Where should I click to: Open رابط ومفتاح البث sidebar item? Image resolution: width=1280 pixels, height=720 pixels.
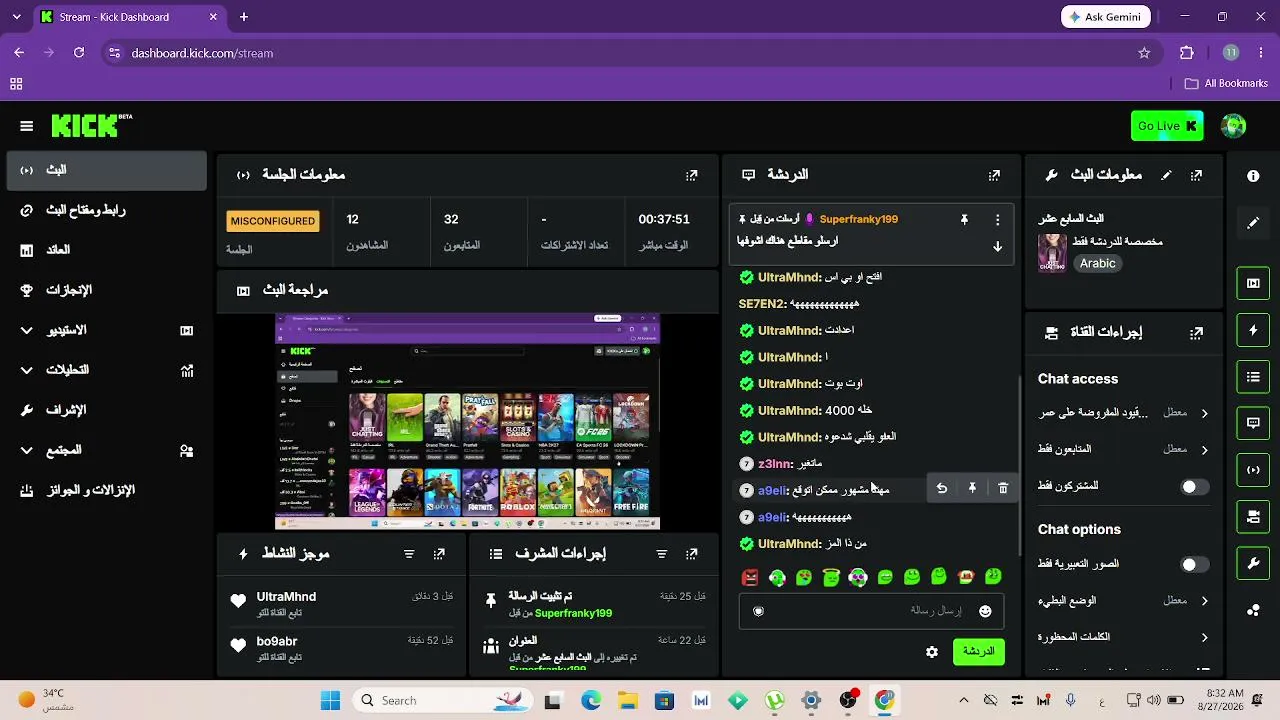[x=106, y=210]
